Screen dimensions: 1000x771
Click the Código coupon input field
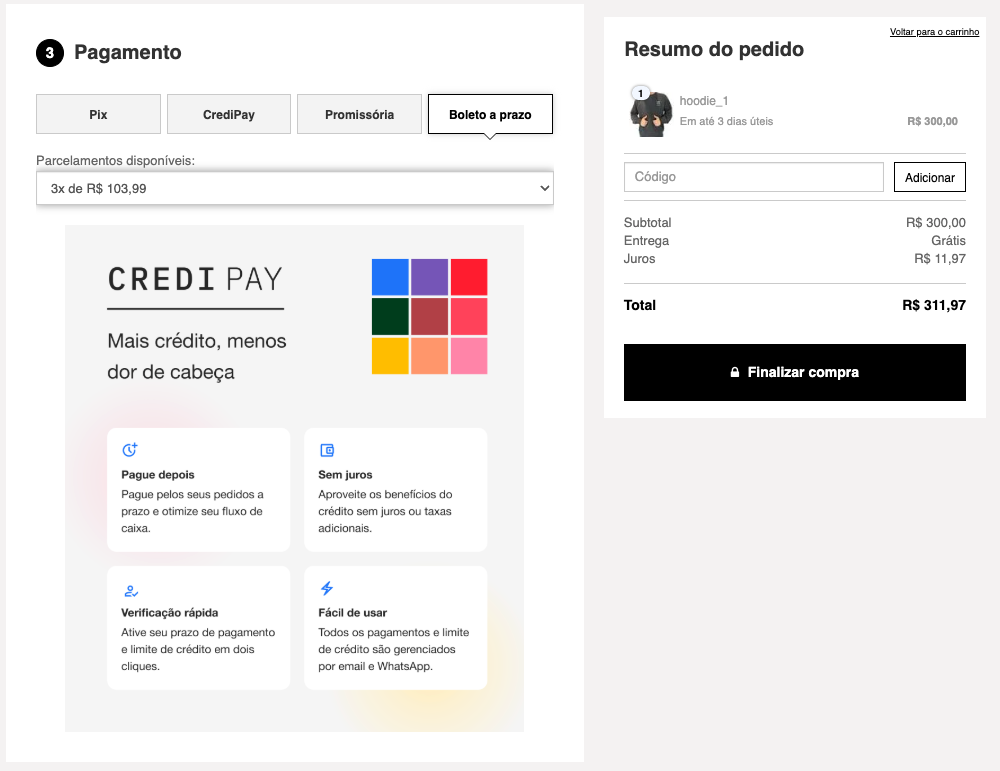(x=754, y=177)
